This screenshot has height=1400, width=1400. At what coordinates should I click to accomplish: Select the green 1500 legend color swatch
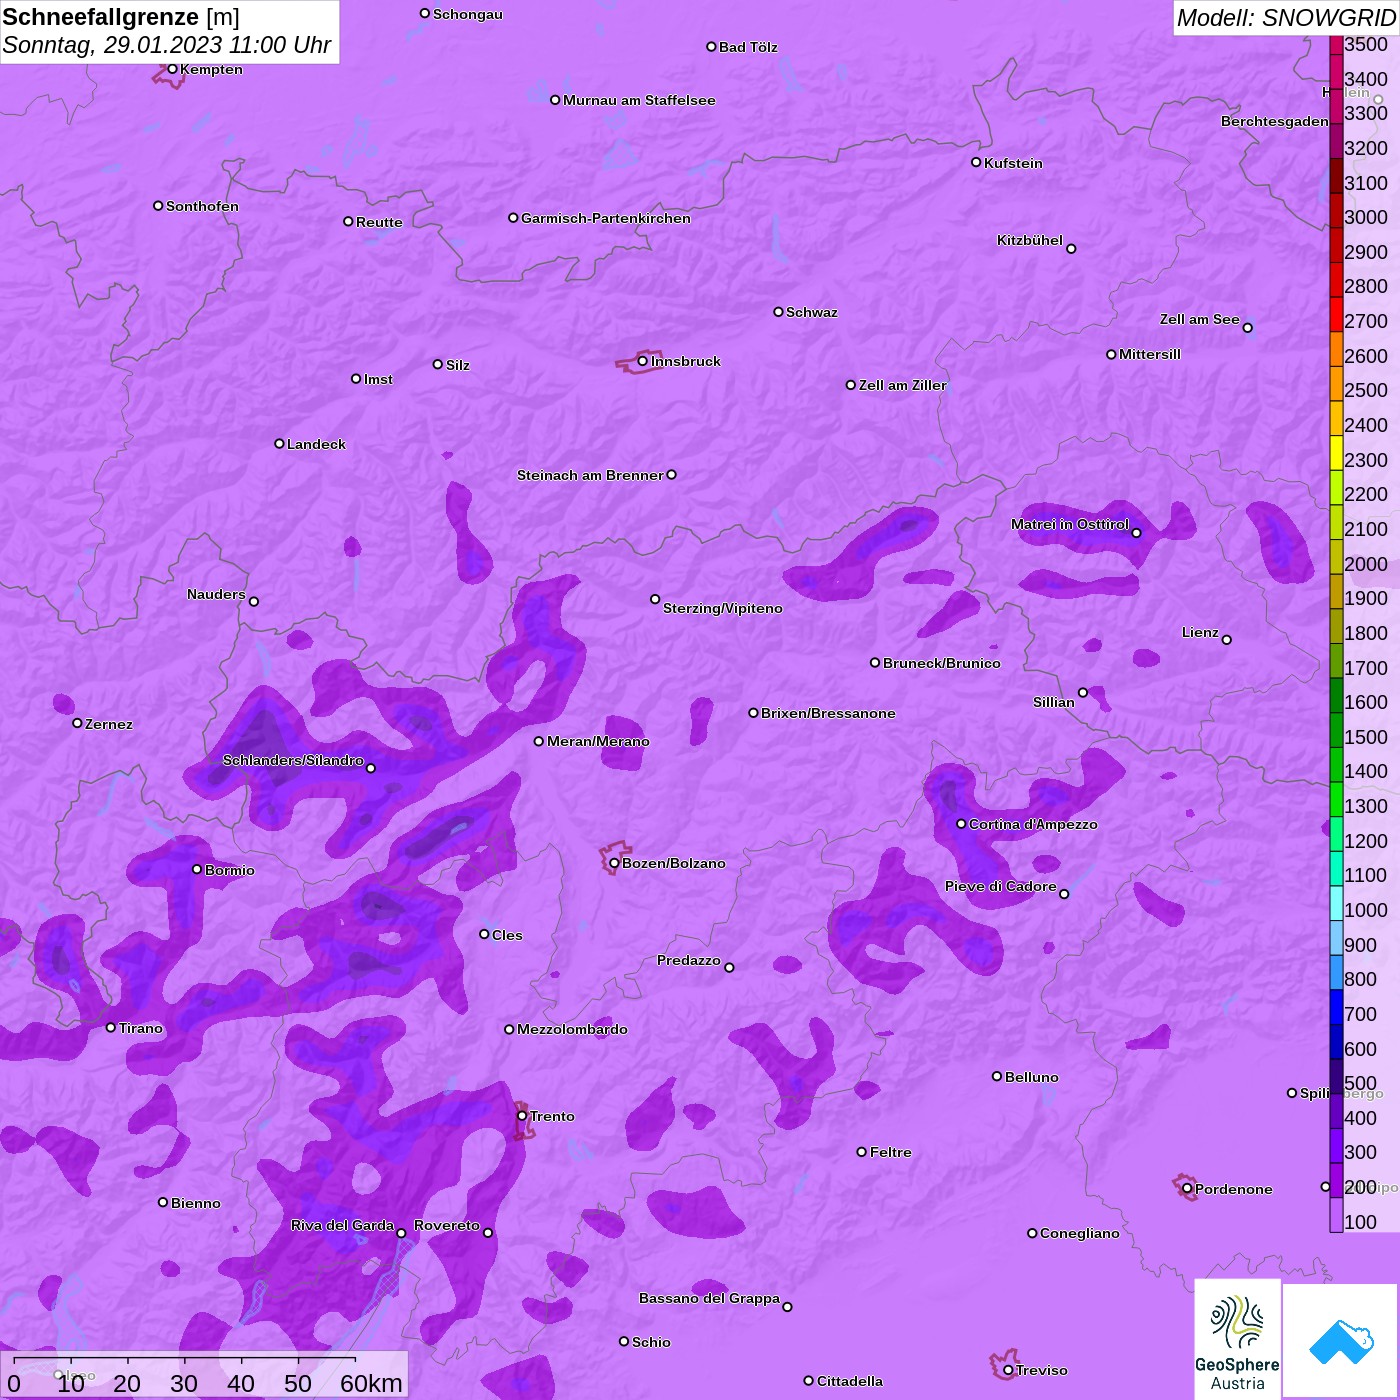pos(1336,730)
